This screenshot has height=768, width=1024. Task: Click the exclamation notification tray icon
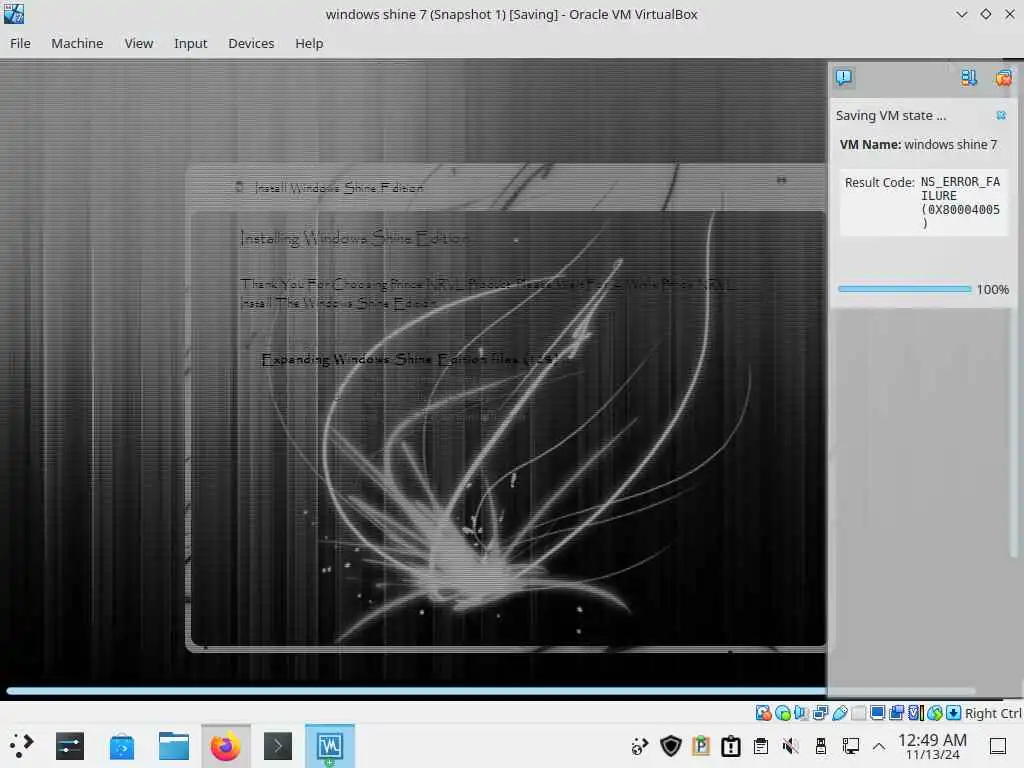coord(731,745)
